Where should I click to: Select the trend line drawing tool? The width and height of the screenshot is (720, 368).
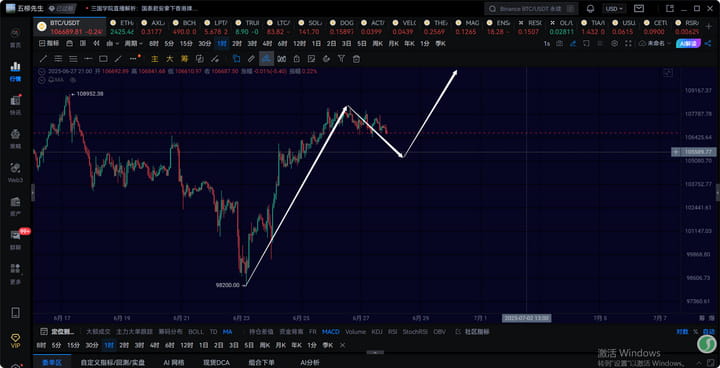[43, 59]
